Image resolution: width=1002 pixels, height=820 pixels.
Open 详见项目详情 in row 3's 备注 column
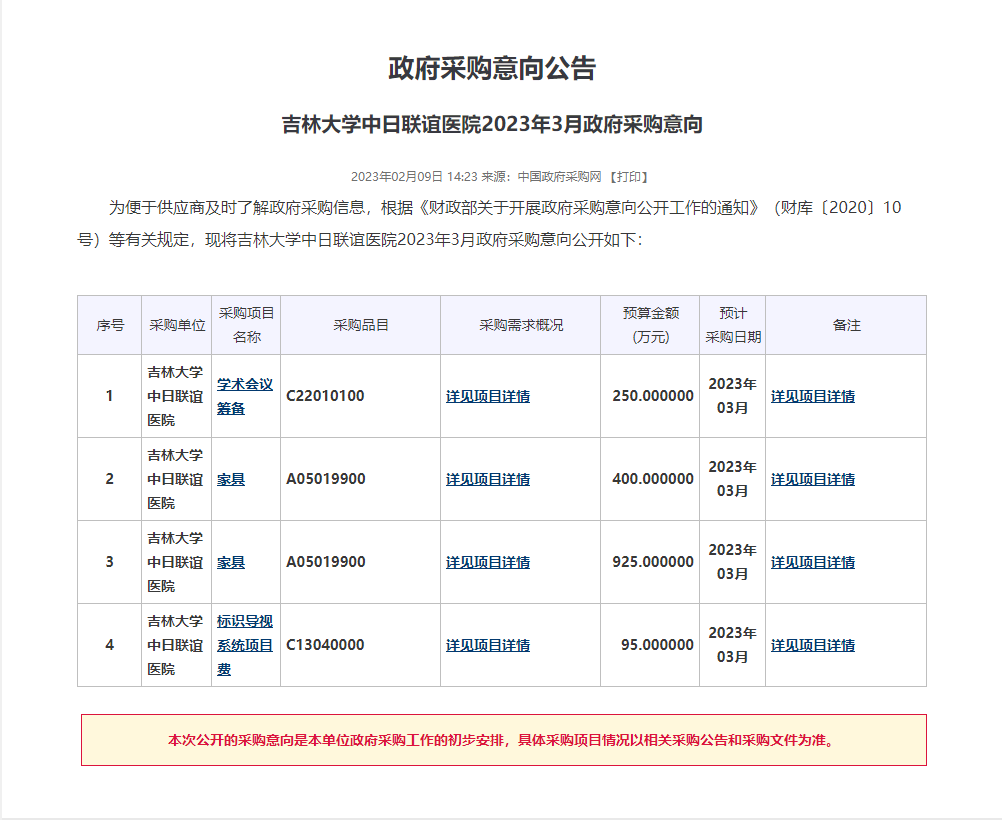(813, 562)
